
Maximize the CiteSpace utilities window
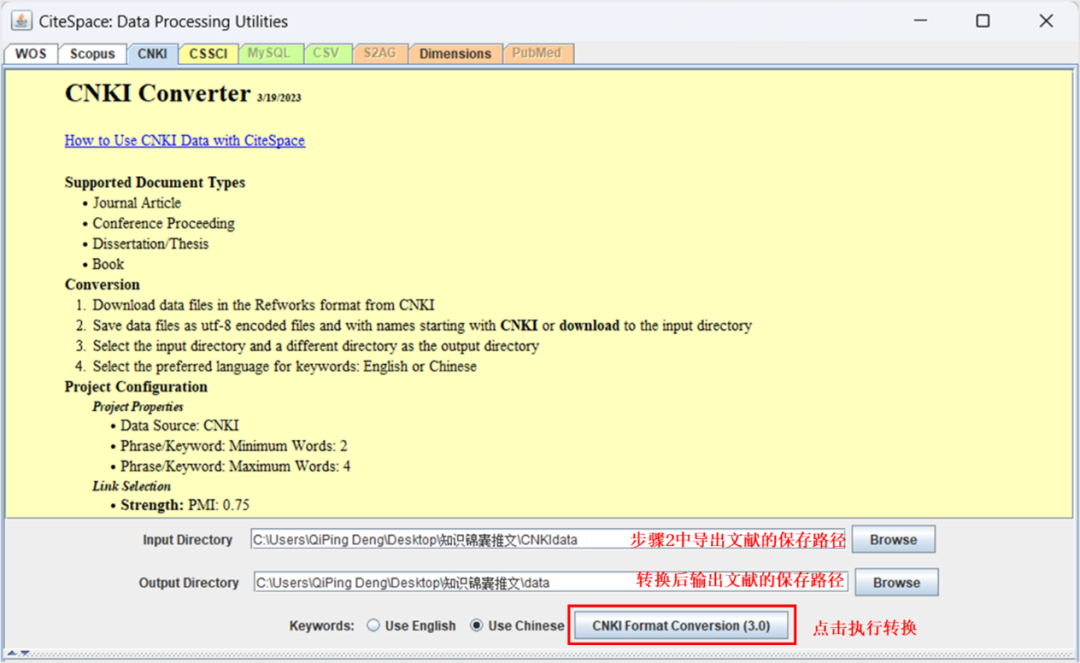pyautogui.click(x=983, y=21)
